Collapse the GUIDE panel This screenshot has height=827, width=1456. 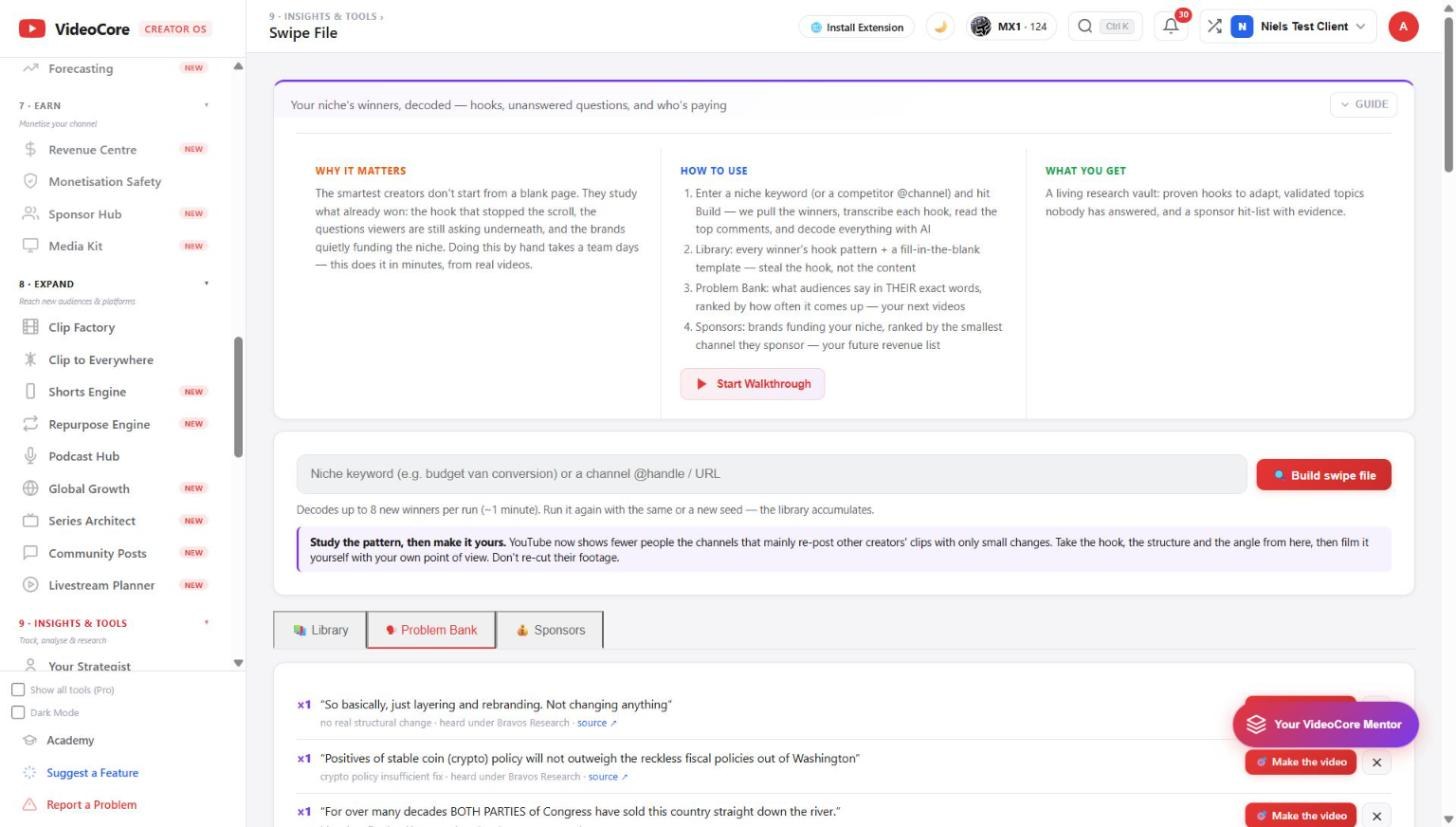(x=1363, y=104)
